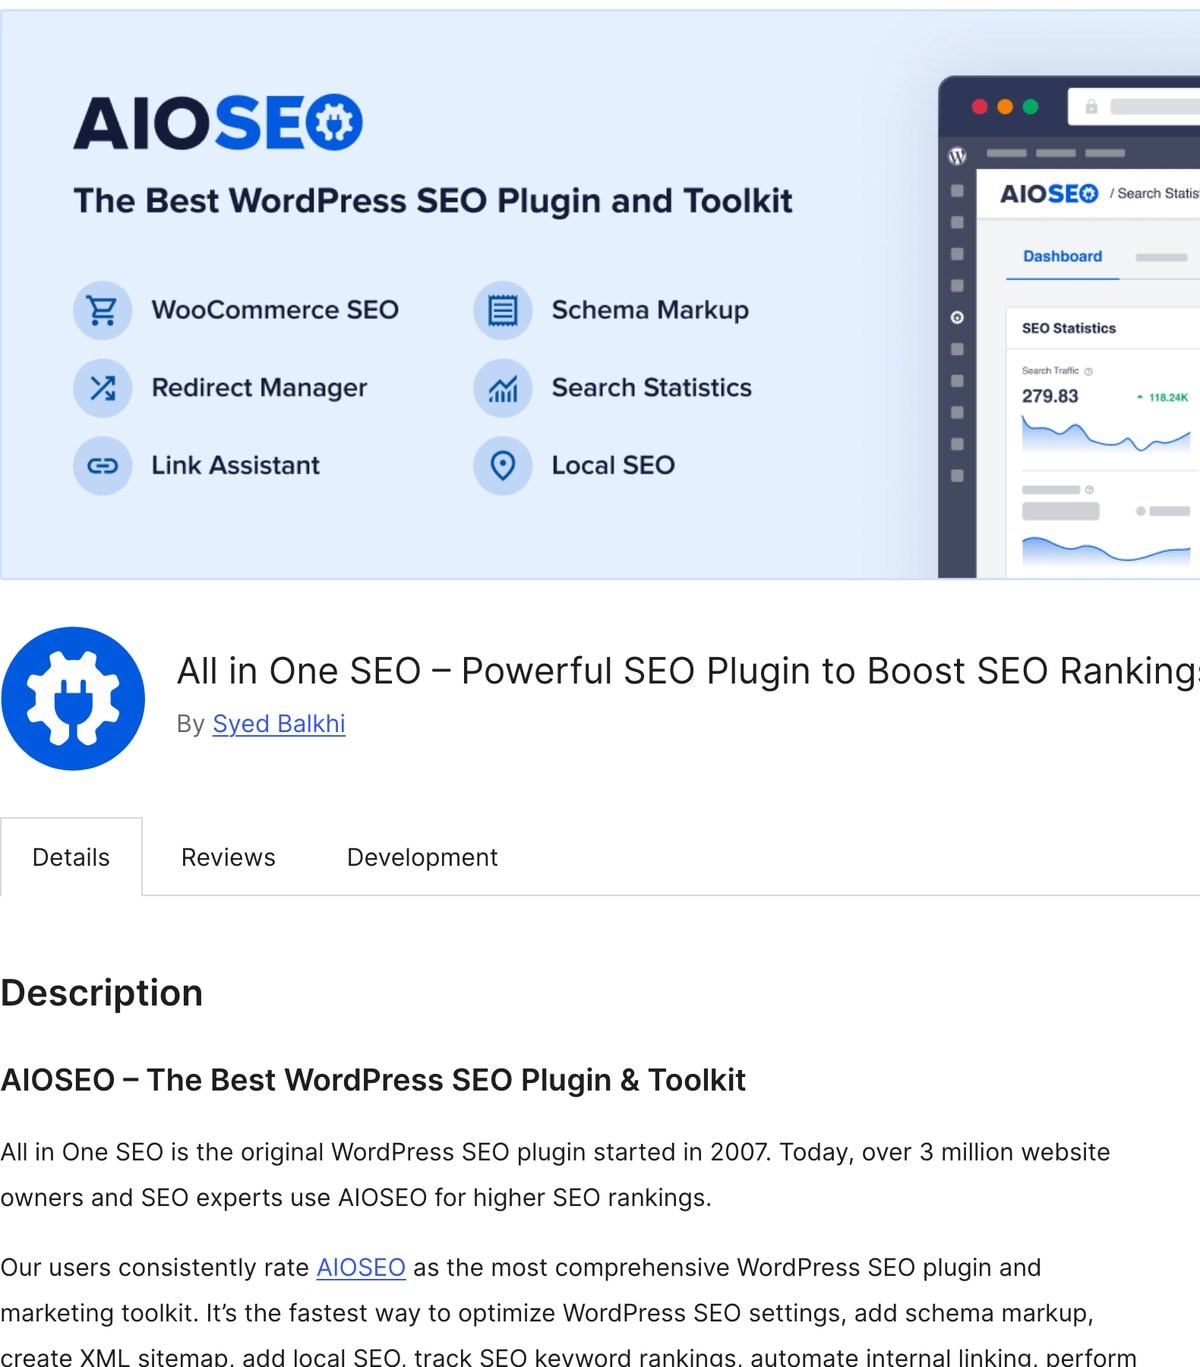
Task: Click the lock icon in the mockup address bar
Action: pos(1091,107)
